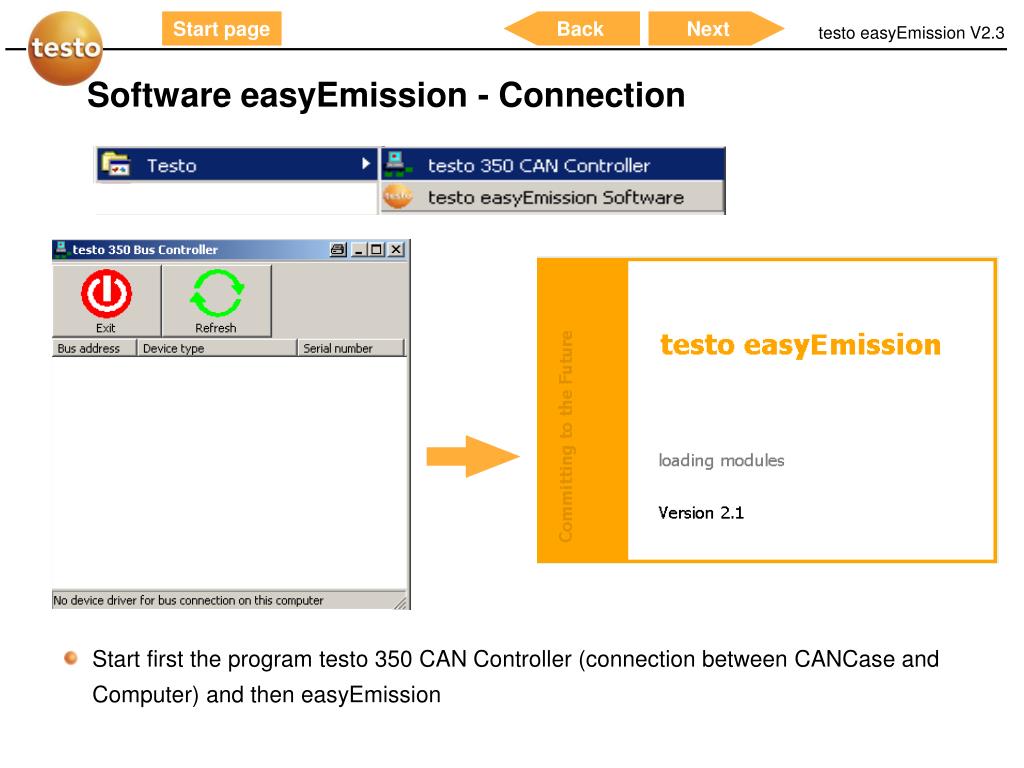Image resolution: width=1024 pixels, height=768 pixels.
Task: Sort by the Serial number column header
Action: [351, 348]
